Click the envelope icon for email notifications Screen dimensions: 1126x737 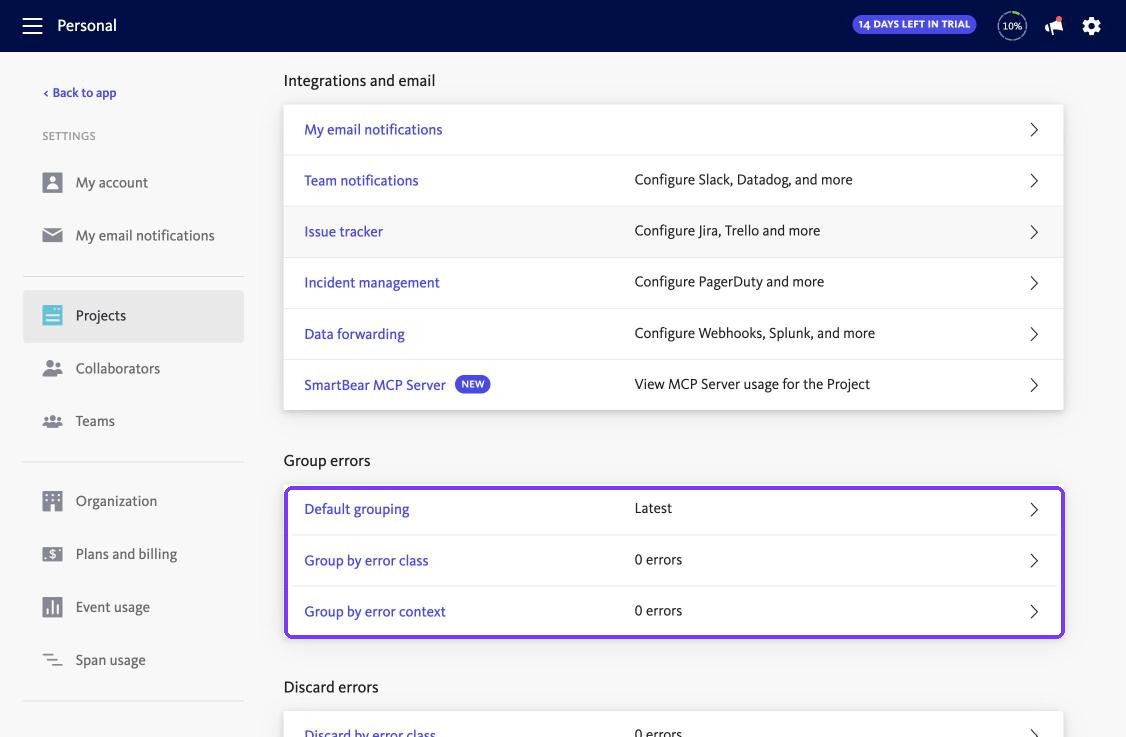[x=52, y=235]
